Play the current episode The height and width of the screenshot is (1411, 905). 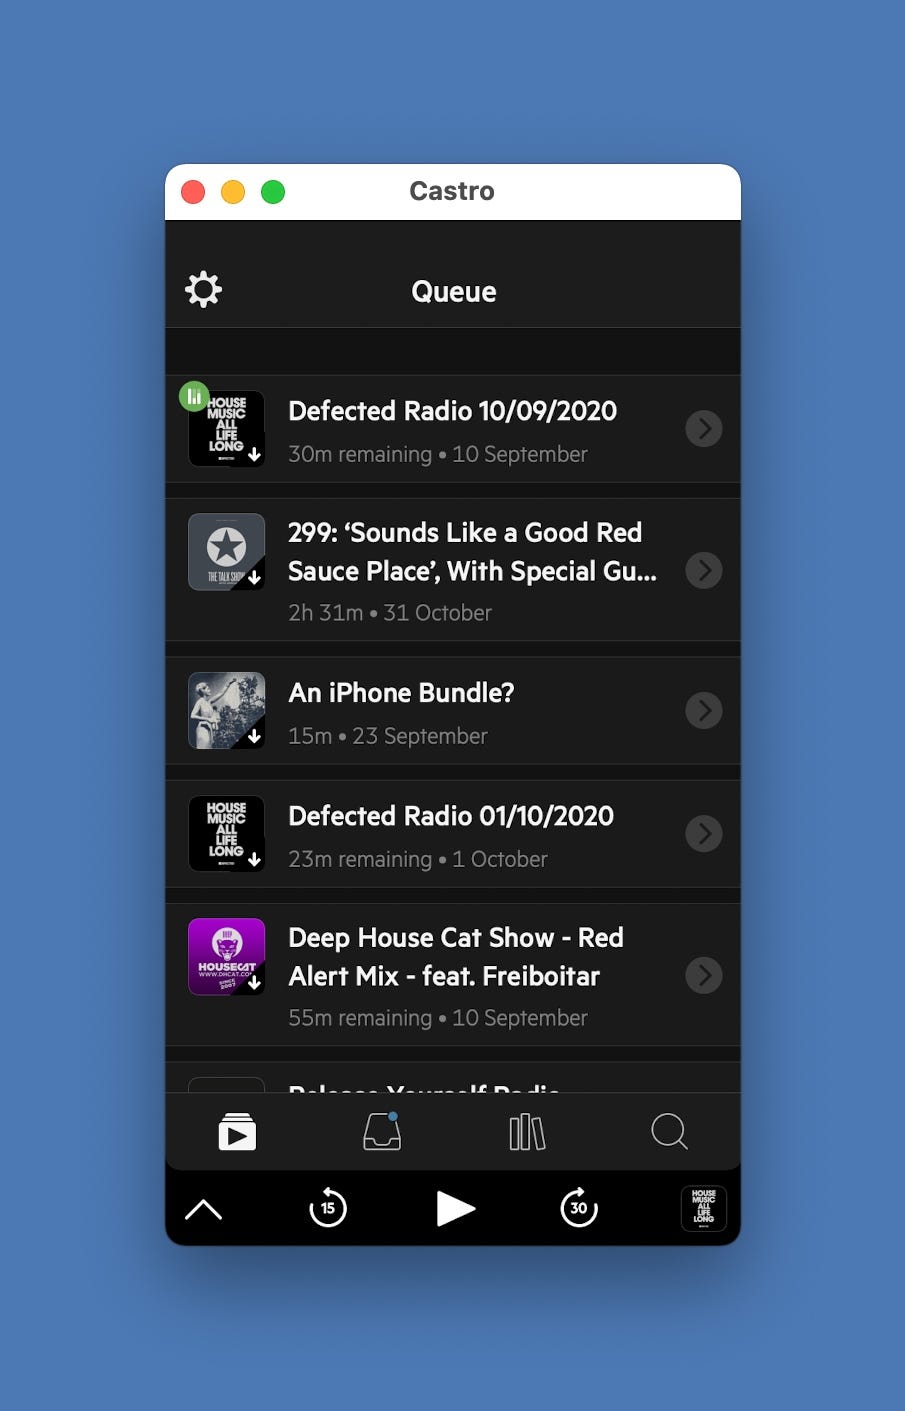coord(456,1208)
